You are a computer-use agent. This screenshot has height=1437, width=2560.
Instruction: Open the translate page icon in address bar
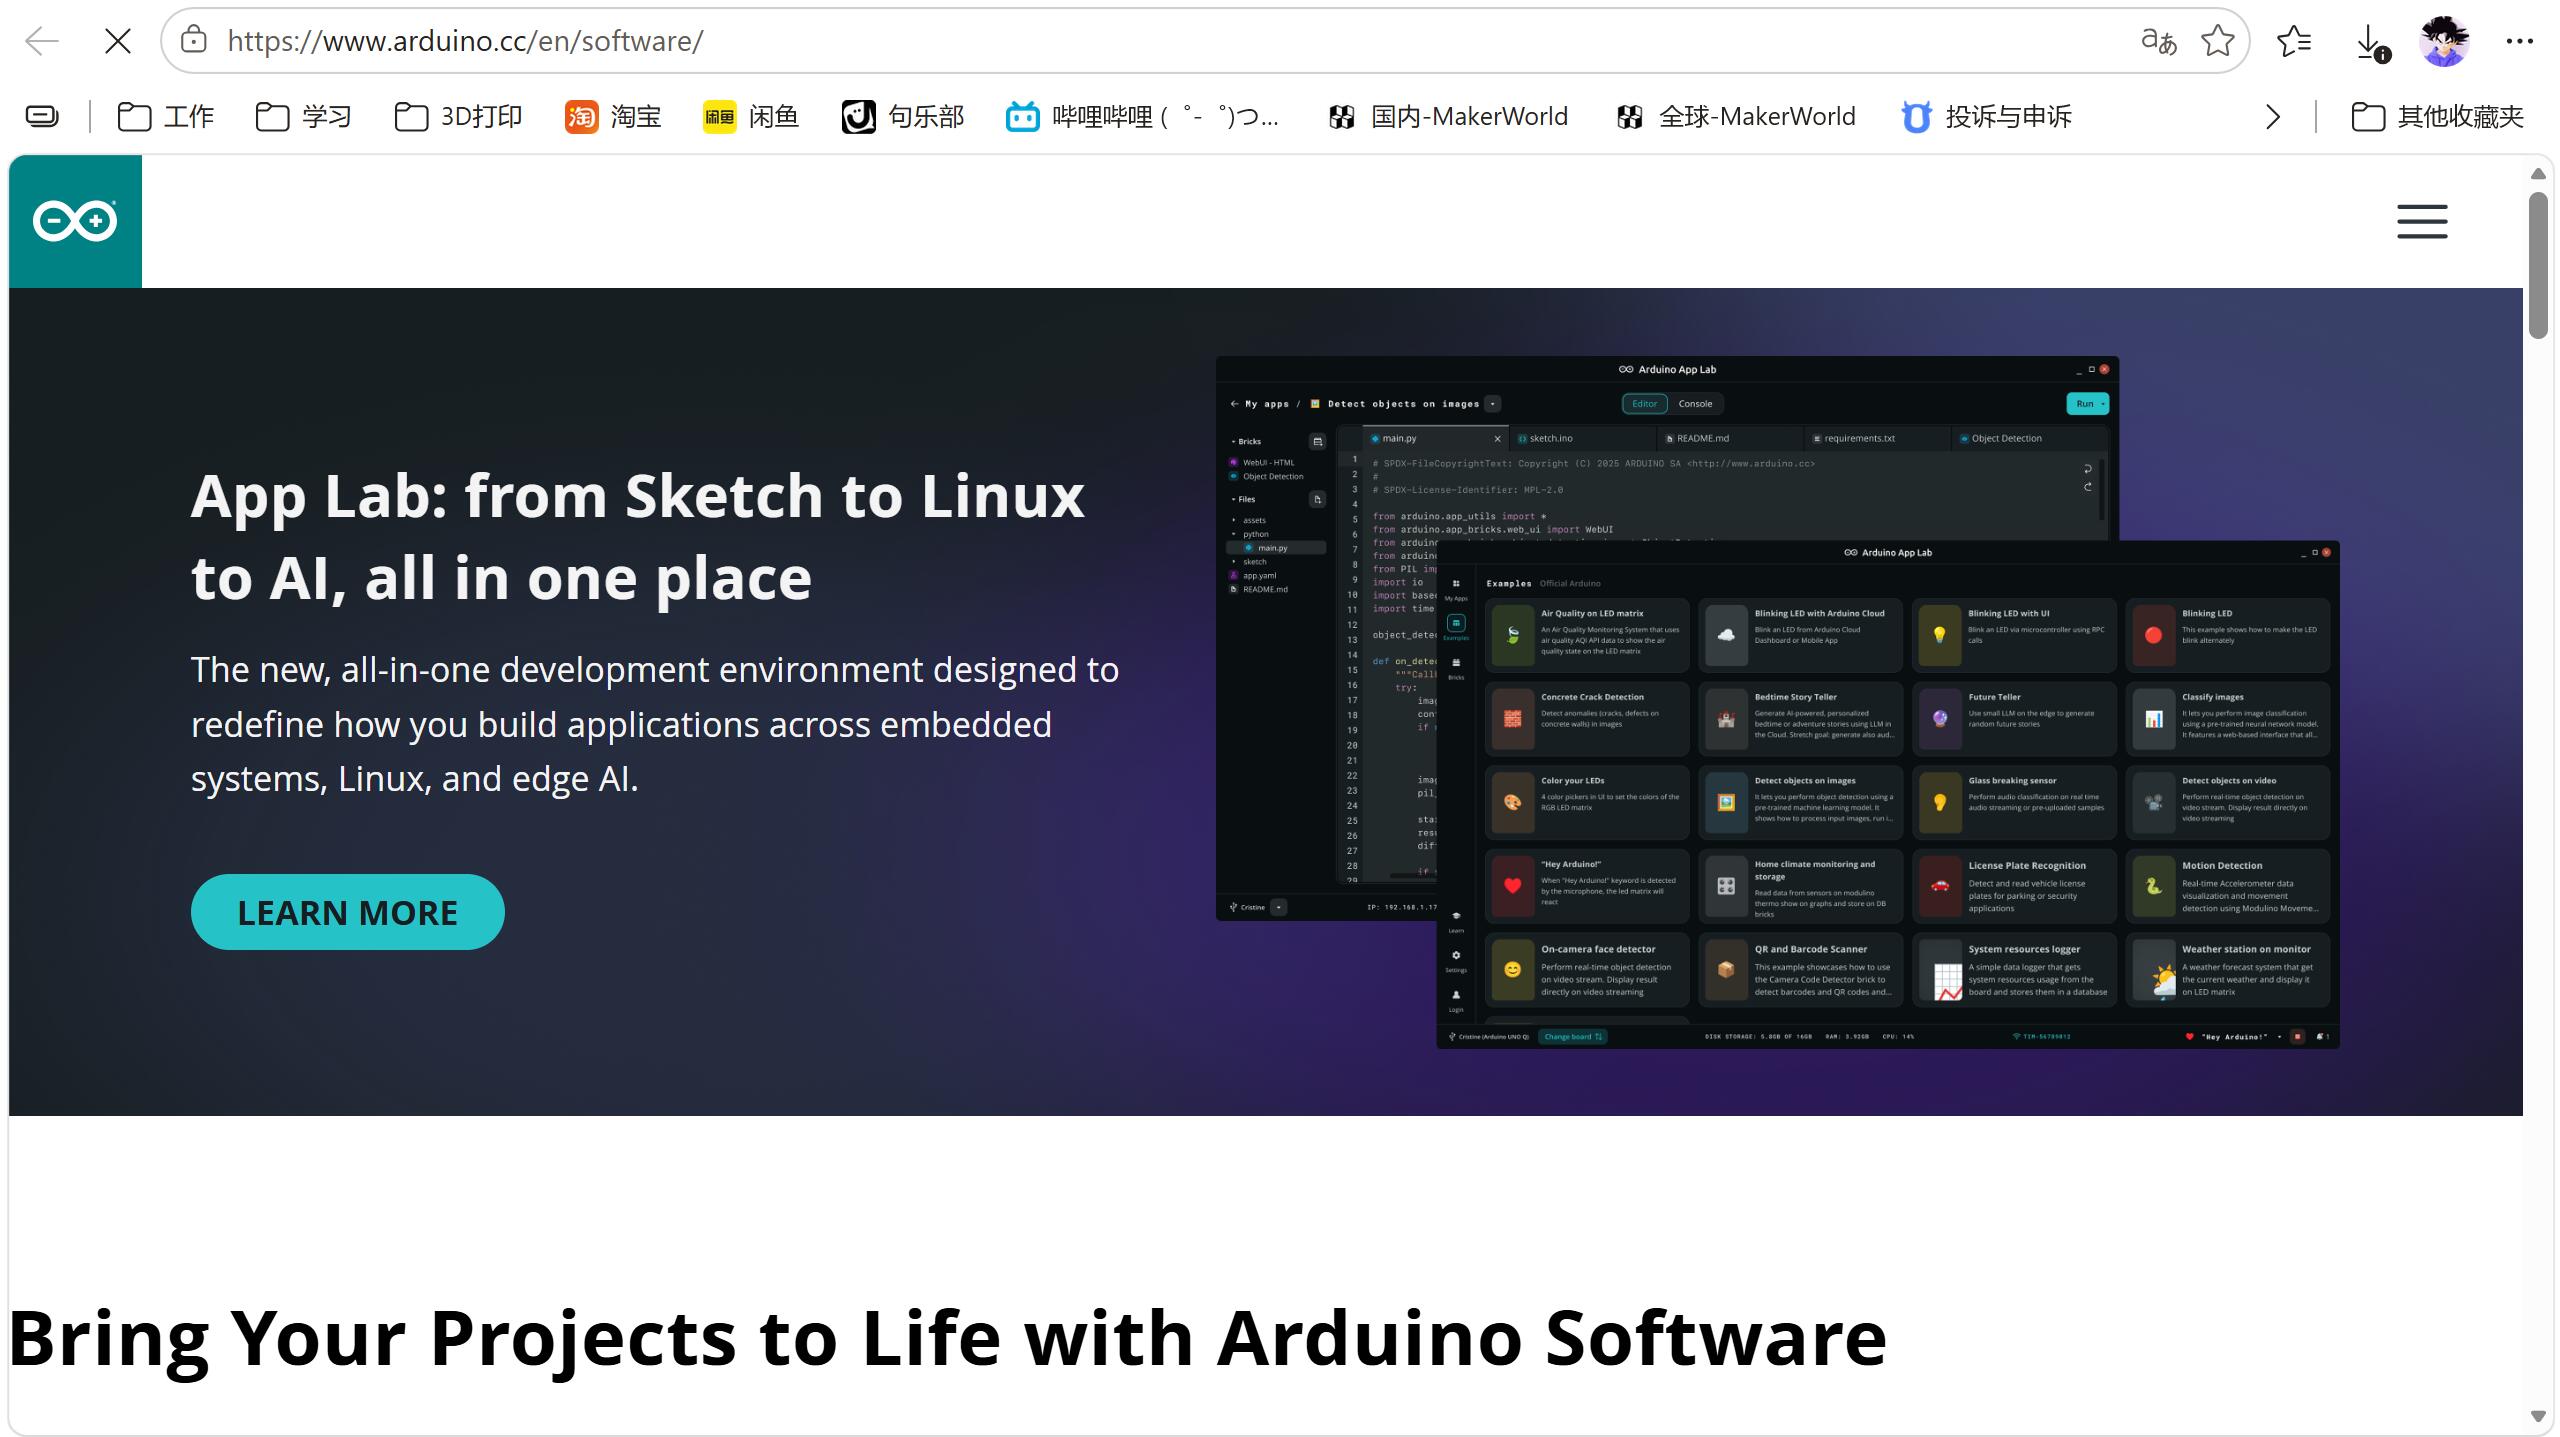(2158, 41)
